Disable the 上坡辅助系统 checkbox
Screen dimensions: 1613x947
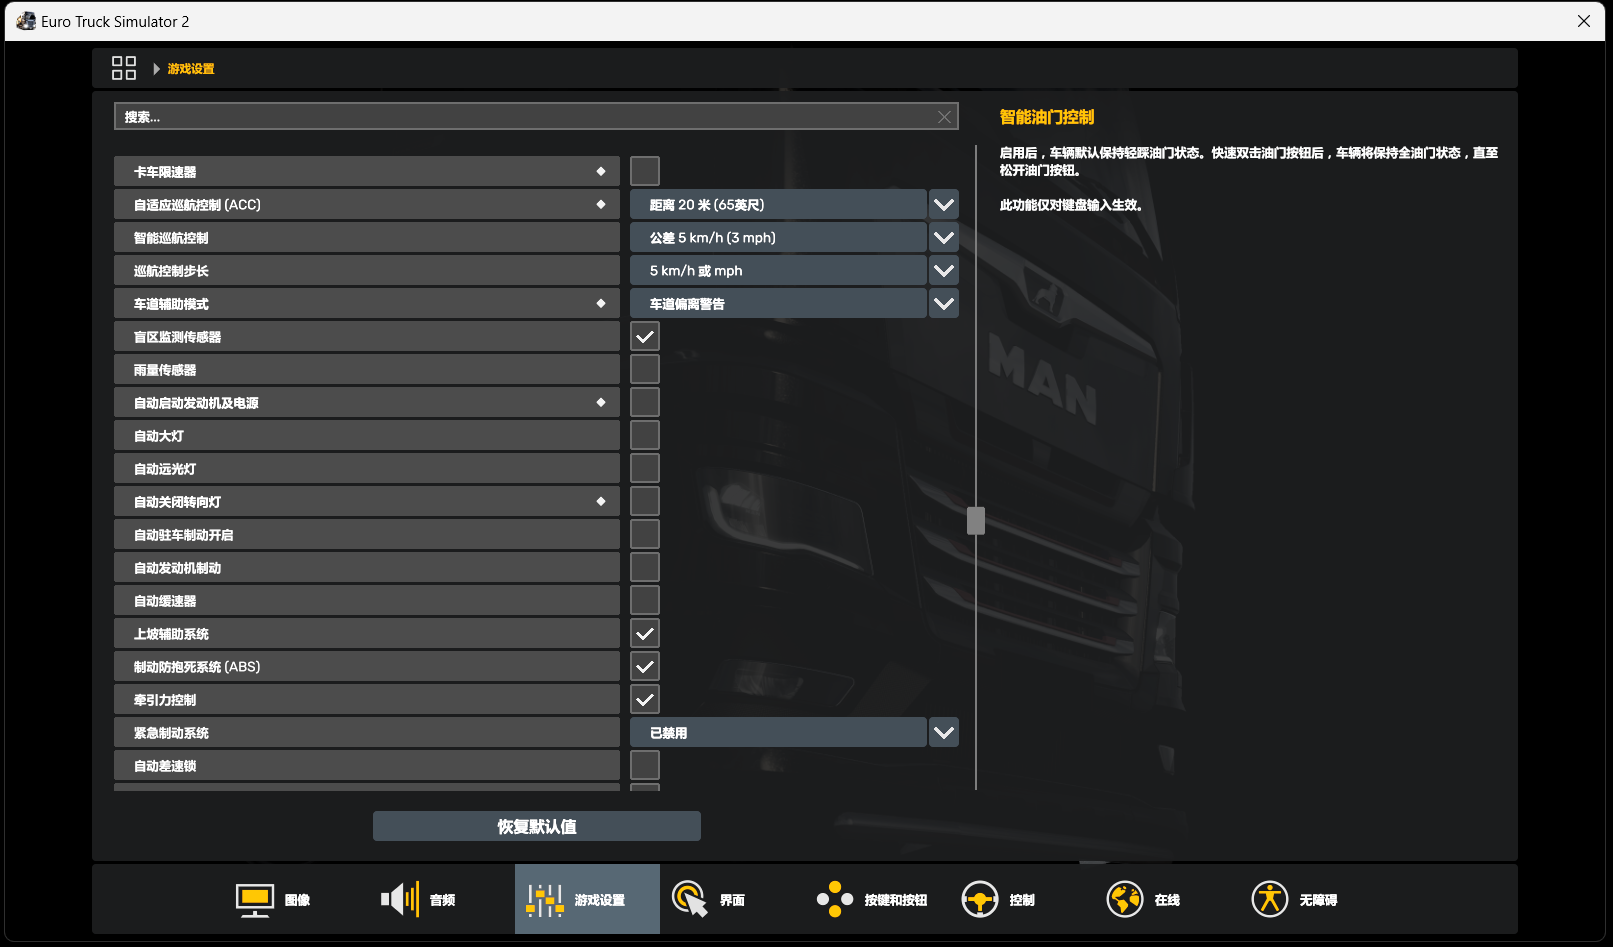(644, 633)
